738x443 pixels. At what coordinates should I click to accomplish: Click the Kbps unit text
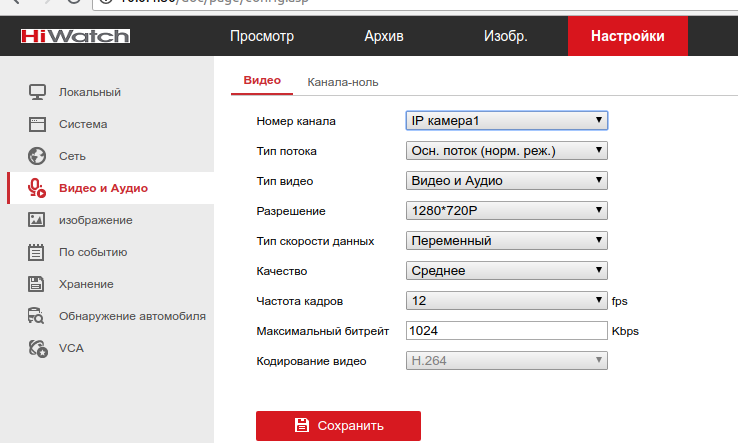pos(625,331)
